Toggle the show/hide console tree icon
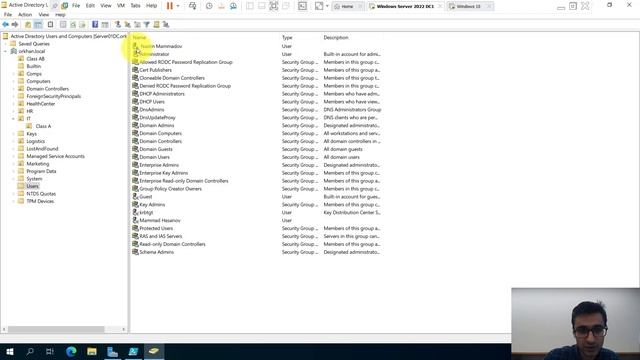This screenshot has height=360, width=640. coord(38,24)
